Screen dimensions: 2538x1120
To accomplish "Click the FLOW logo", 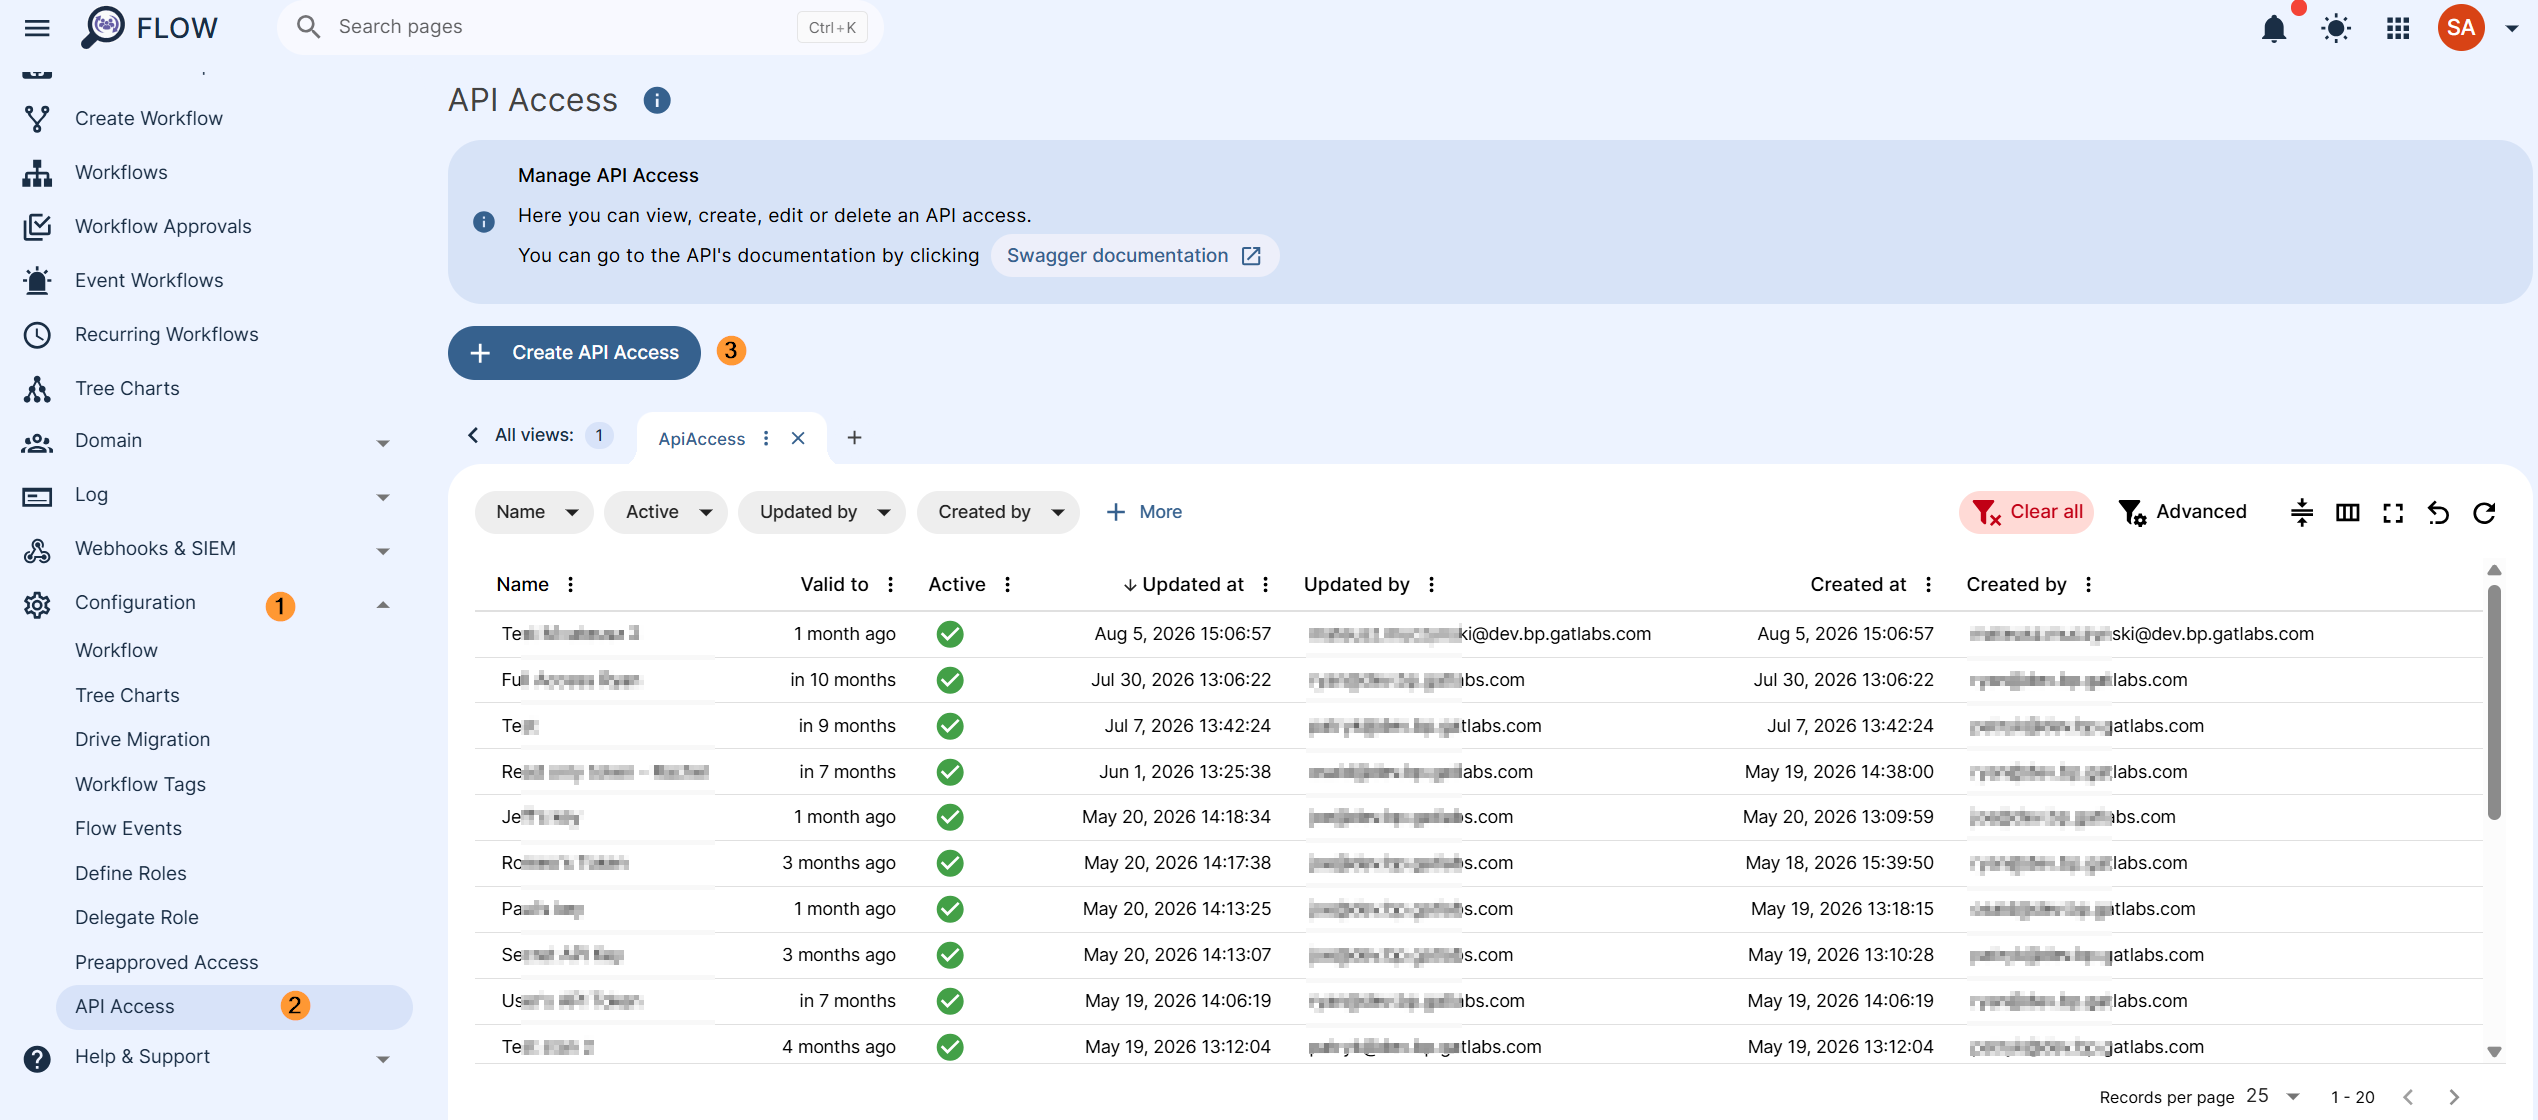I will 149,27.
